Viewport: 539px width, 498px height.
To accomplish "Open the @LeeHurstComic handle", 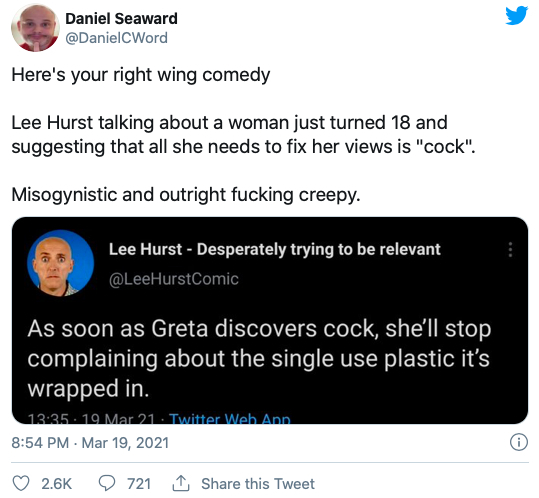I will click(174, 279).
